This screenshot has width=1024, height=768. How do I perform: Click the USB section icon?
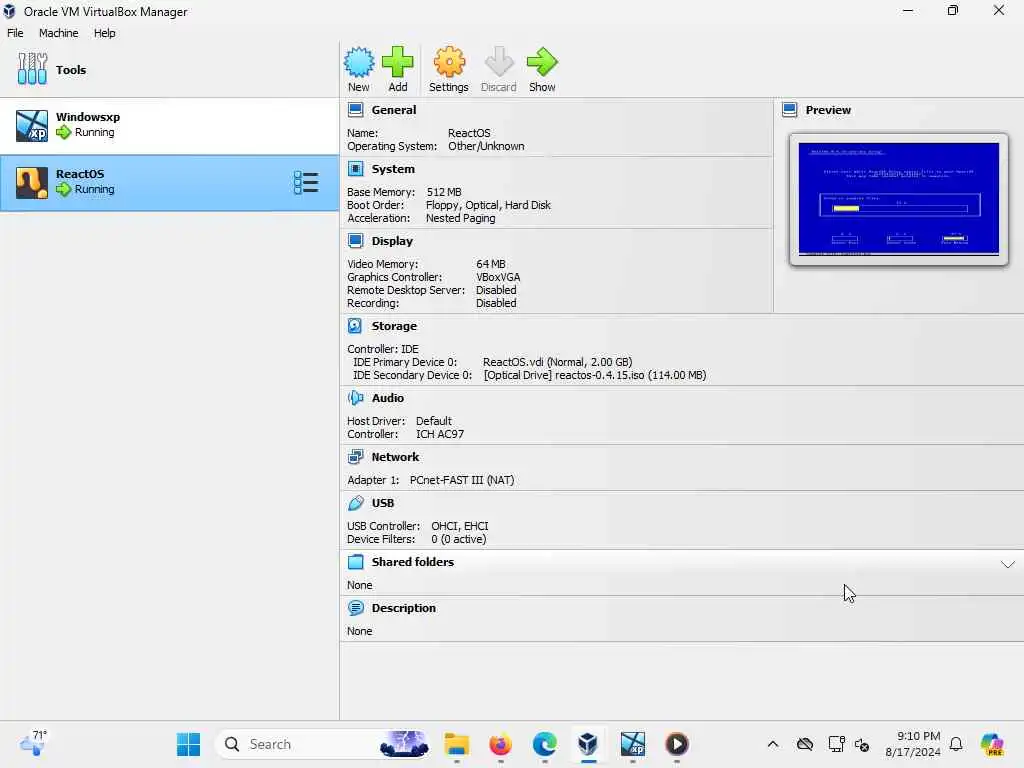click(x=355, y=503)
